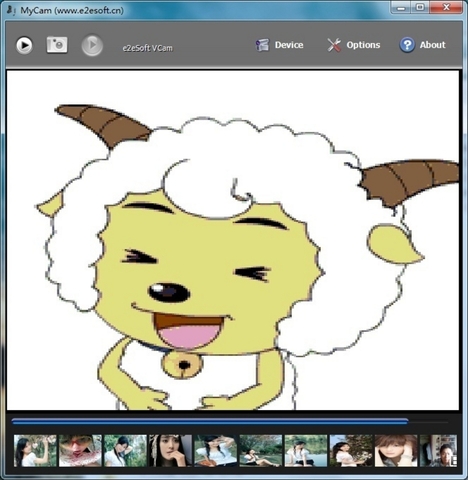The width and height of the screenshot is (468, 480).
Task: Click the e2eSoft VCam label
Action: coord(148,48)
